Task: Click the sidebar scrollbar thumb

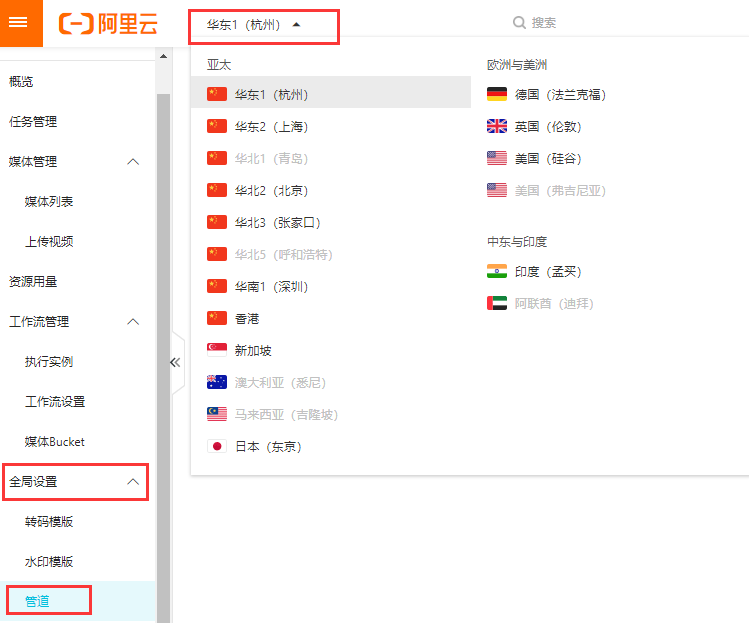Action: coord(163,358)
